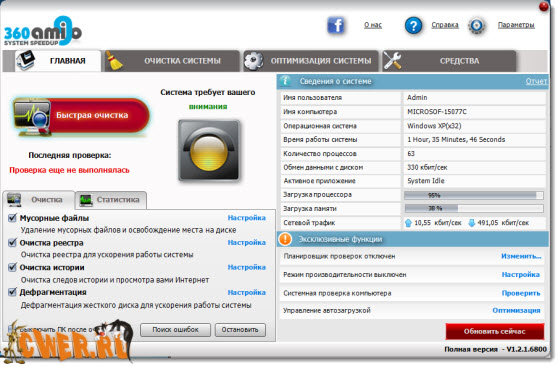The image size is (560, 367).
Task: Click the gear icon beside Параметры
Action: pos(477,25)
